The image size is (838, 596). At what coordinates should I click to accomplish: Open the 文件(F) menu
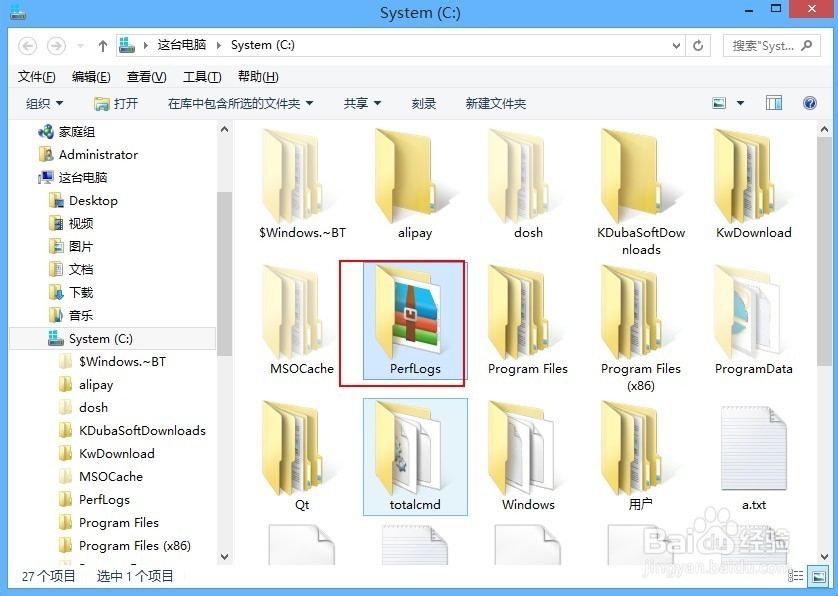coord(36,76)
